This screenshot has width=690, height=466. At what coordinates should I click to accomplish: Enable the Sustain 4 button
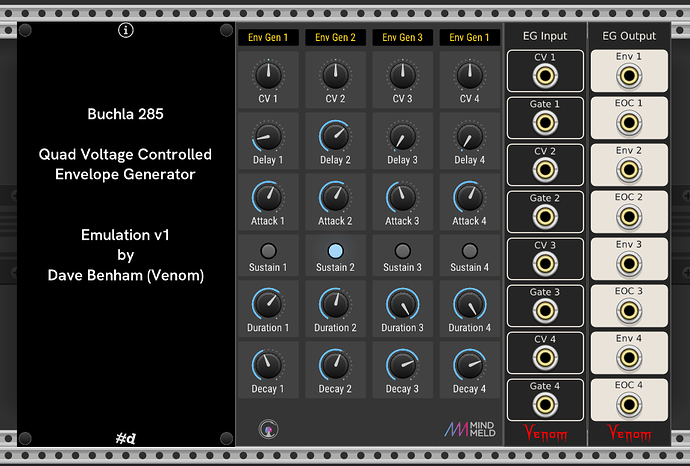point(470,251)
